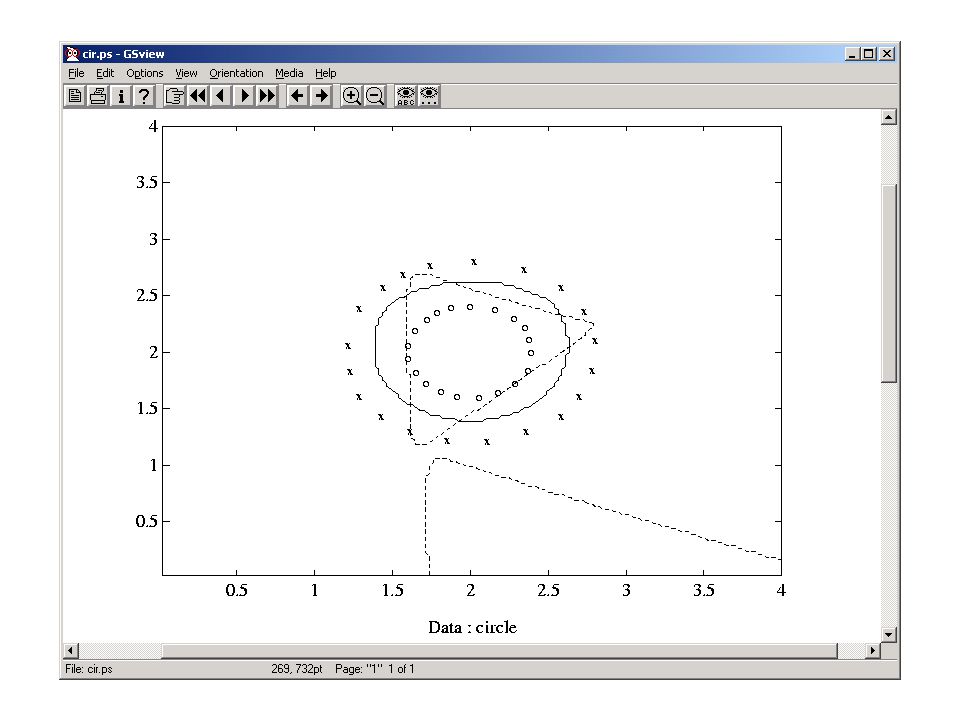
Task: Go to previous page with single left triangle
Action: pos(220,96)
